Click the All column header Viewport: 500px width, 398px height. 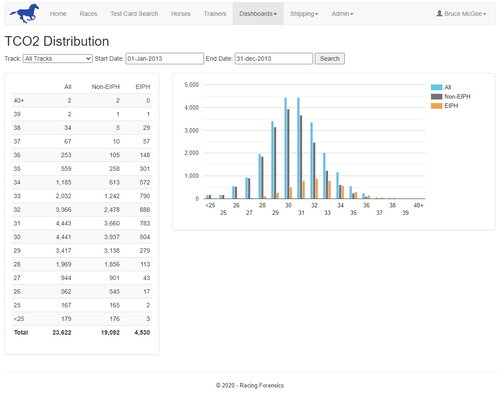[x=68, y=87]
